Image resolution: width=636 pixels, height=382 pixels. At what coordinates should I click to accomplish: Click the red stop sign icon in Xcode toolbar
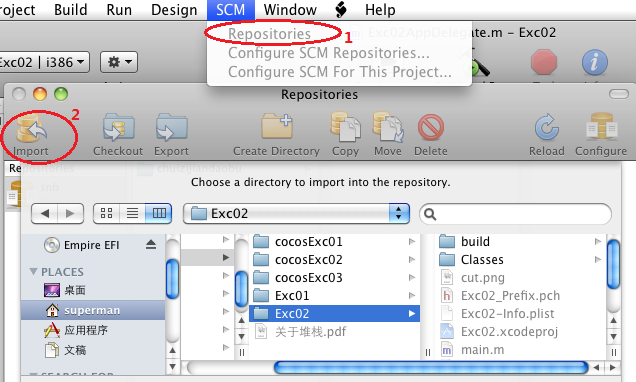pyautogui.click(x=544, y=62)
